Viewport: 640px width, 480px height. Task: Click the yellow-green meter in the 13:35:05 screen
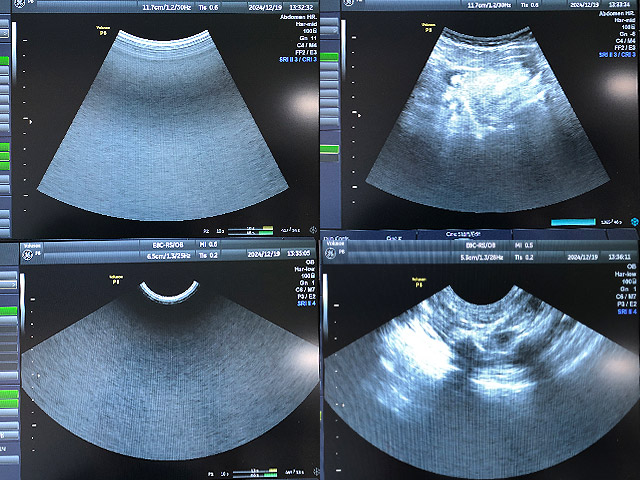pos(254,473)
